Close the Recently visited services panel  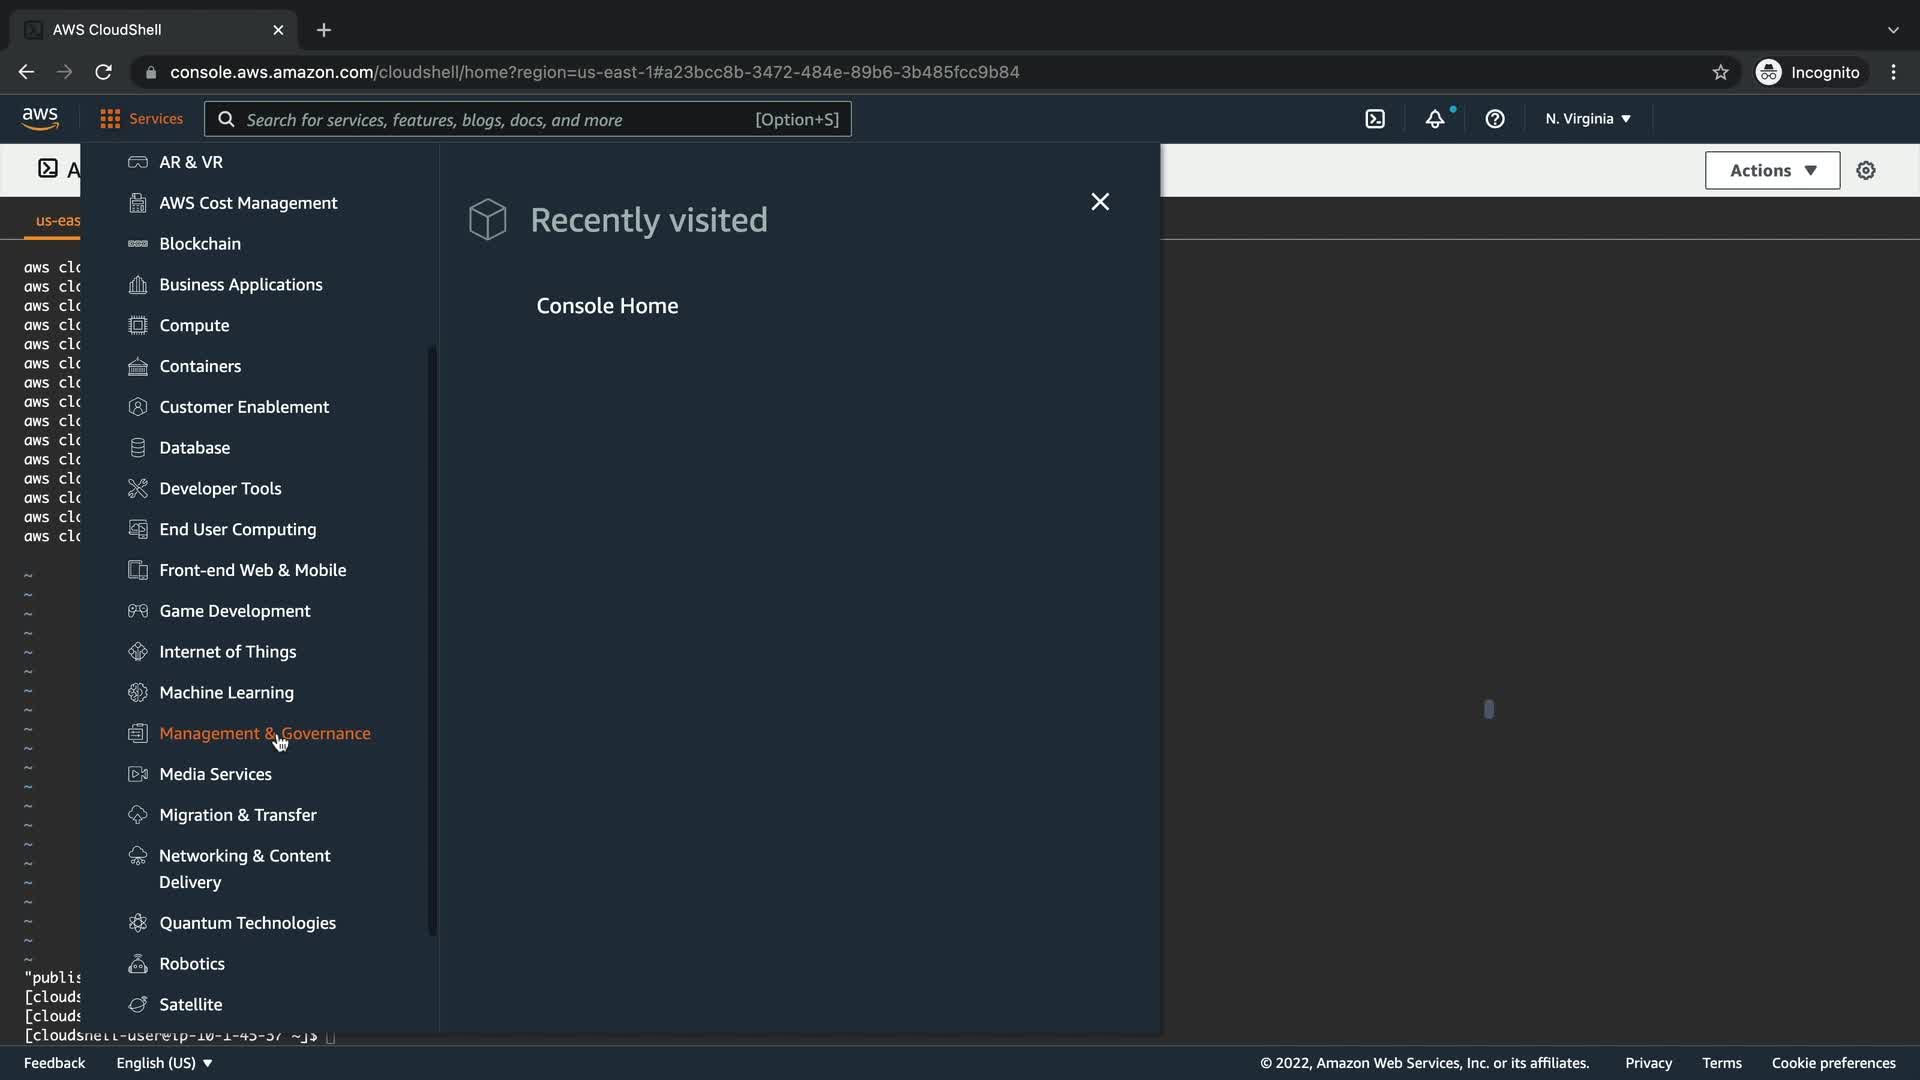coord(1100,202)
